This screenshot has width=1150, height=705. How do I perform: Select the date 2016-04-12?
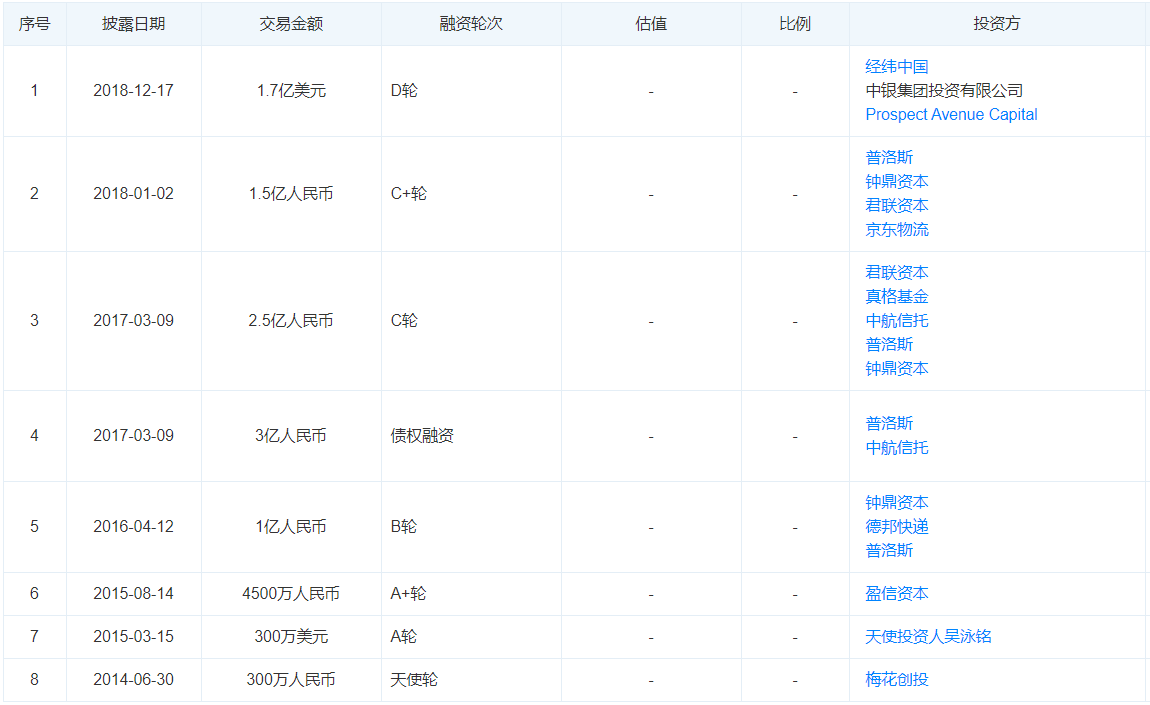pyautogui.click(x=133, y=527)
